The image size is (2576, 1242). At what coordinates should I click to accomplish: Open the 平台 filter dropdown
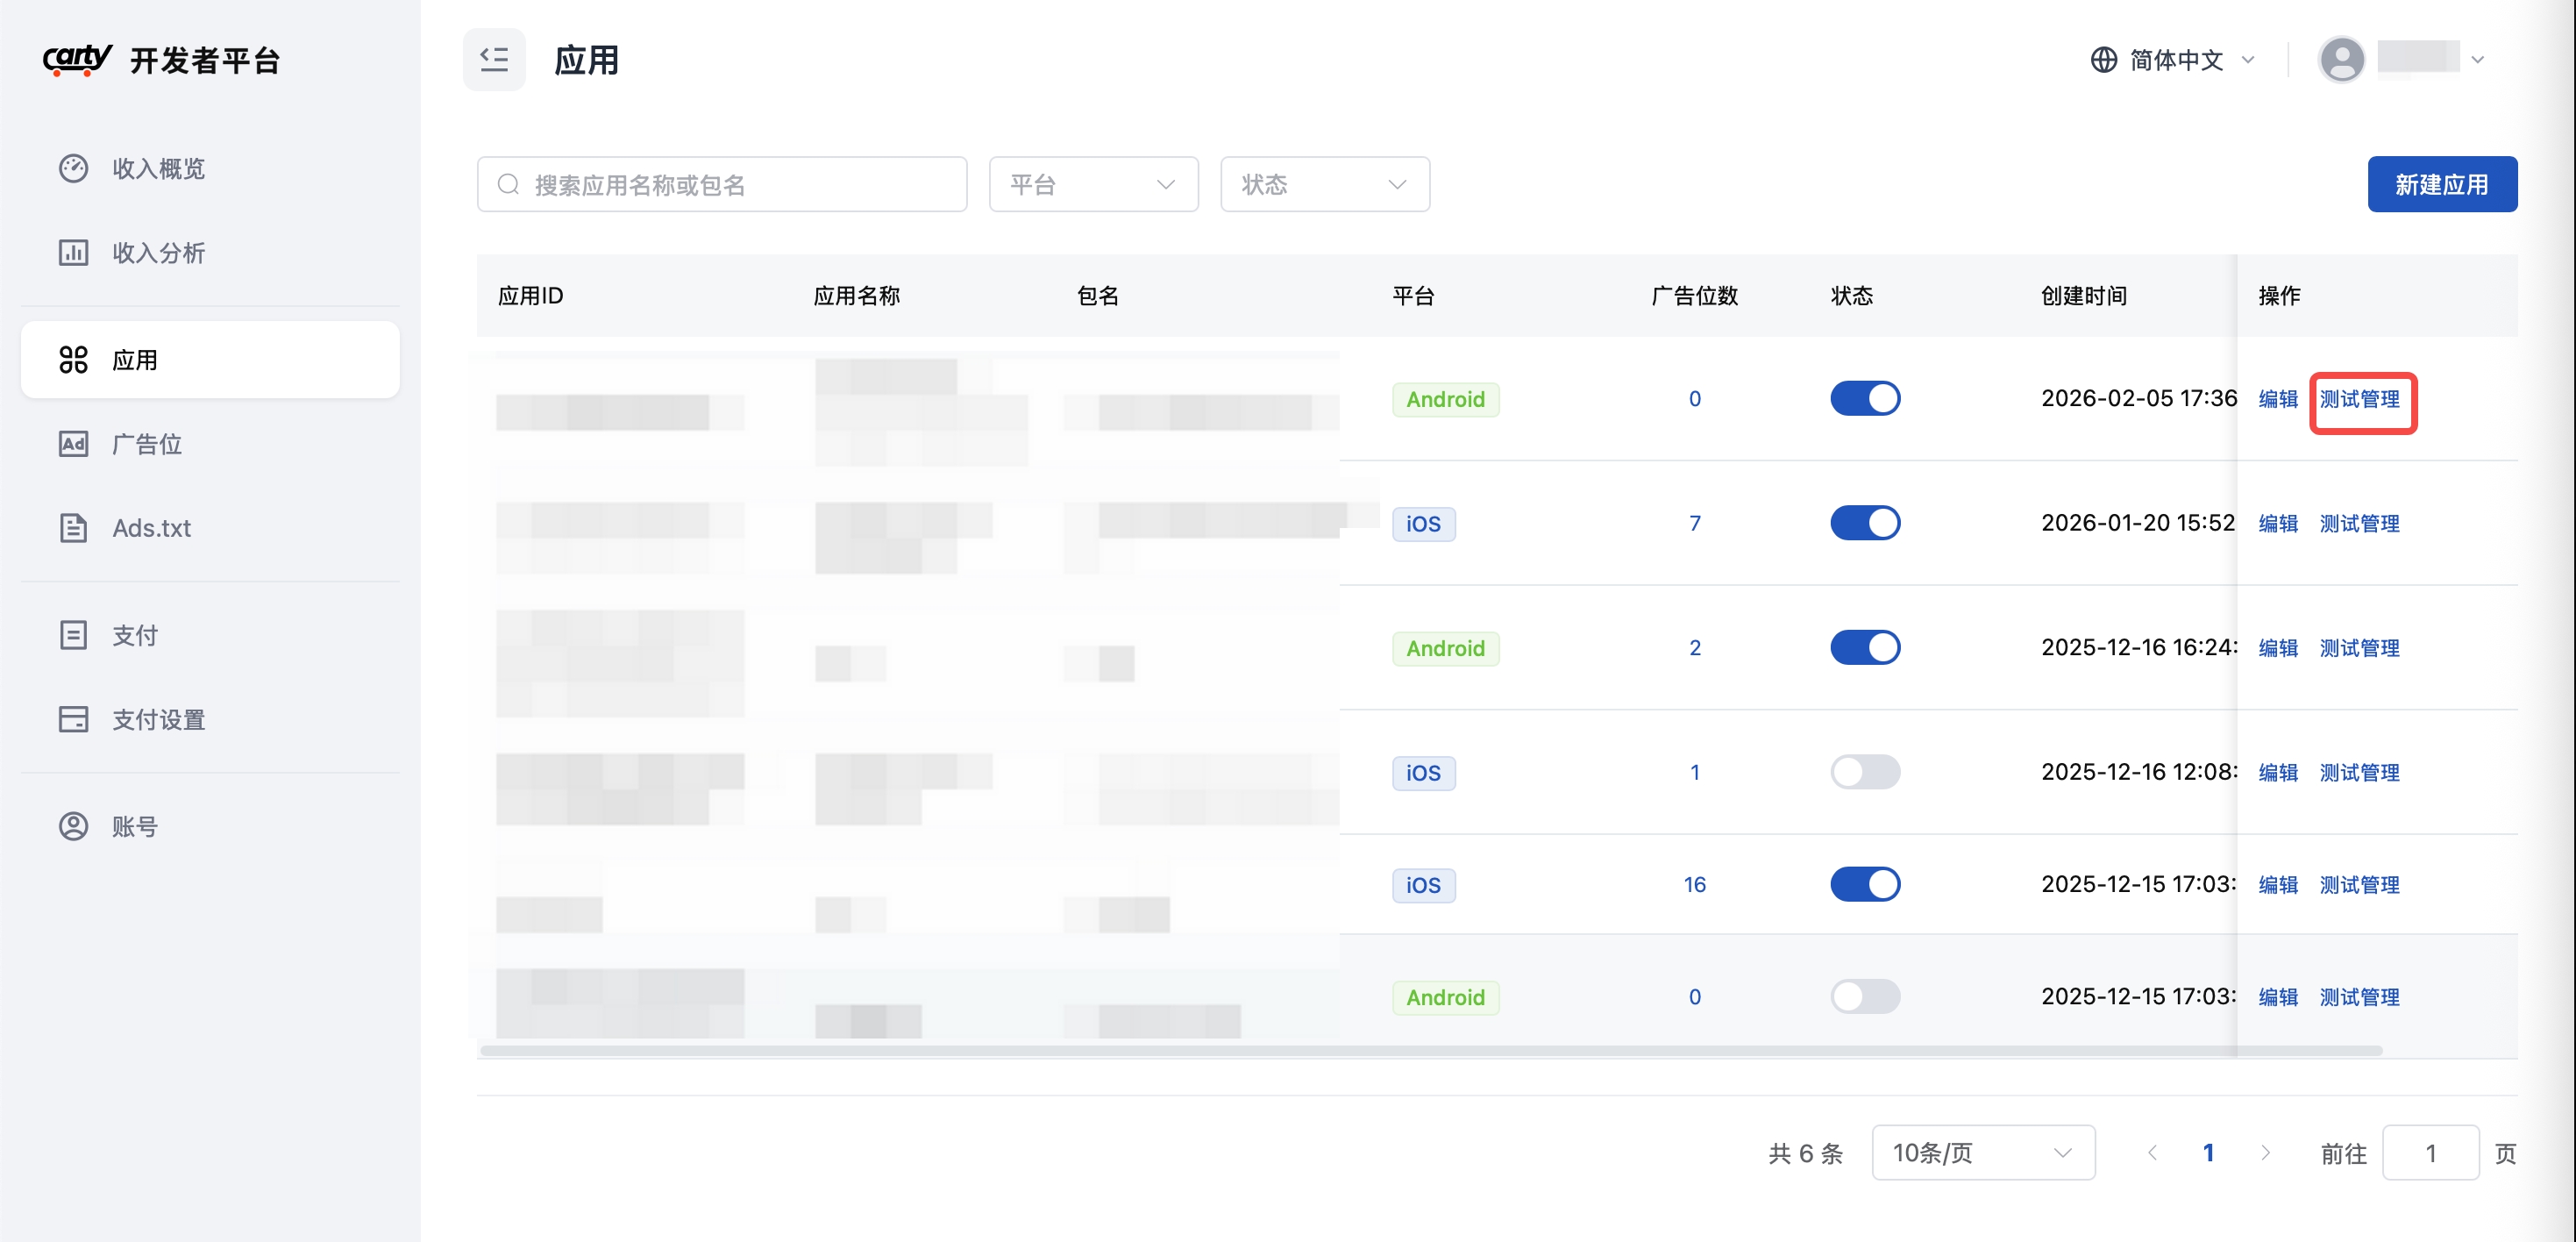[1093, 184]
